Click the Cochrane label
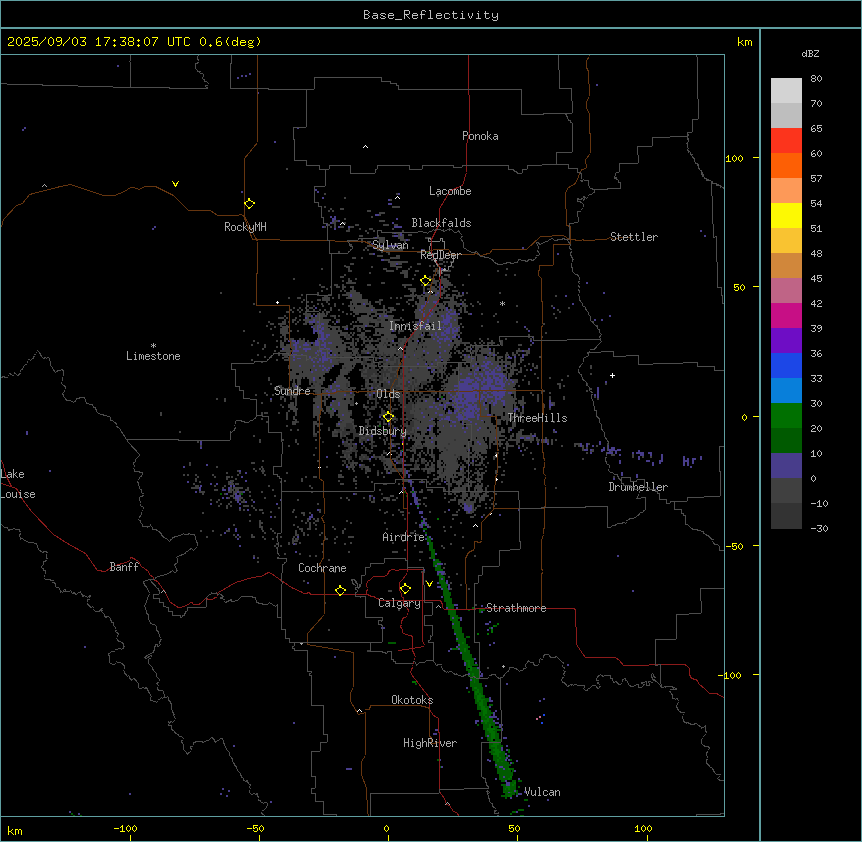 click(322, 568)
